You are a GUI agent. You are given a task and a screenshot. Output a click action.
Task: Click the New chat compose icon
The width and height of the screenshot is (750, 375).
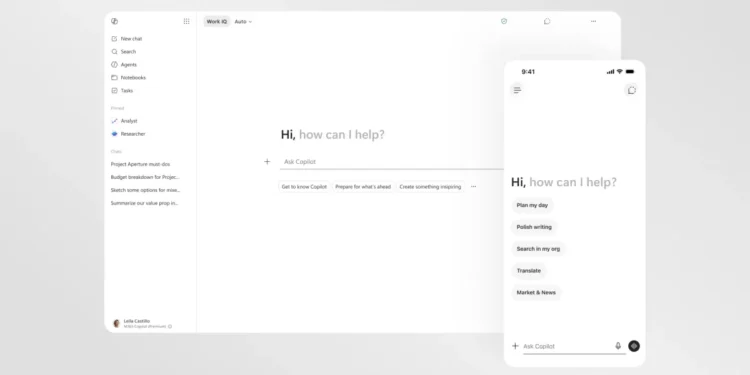[114, 39]
